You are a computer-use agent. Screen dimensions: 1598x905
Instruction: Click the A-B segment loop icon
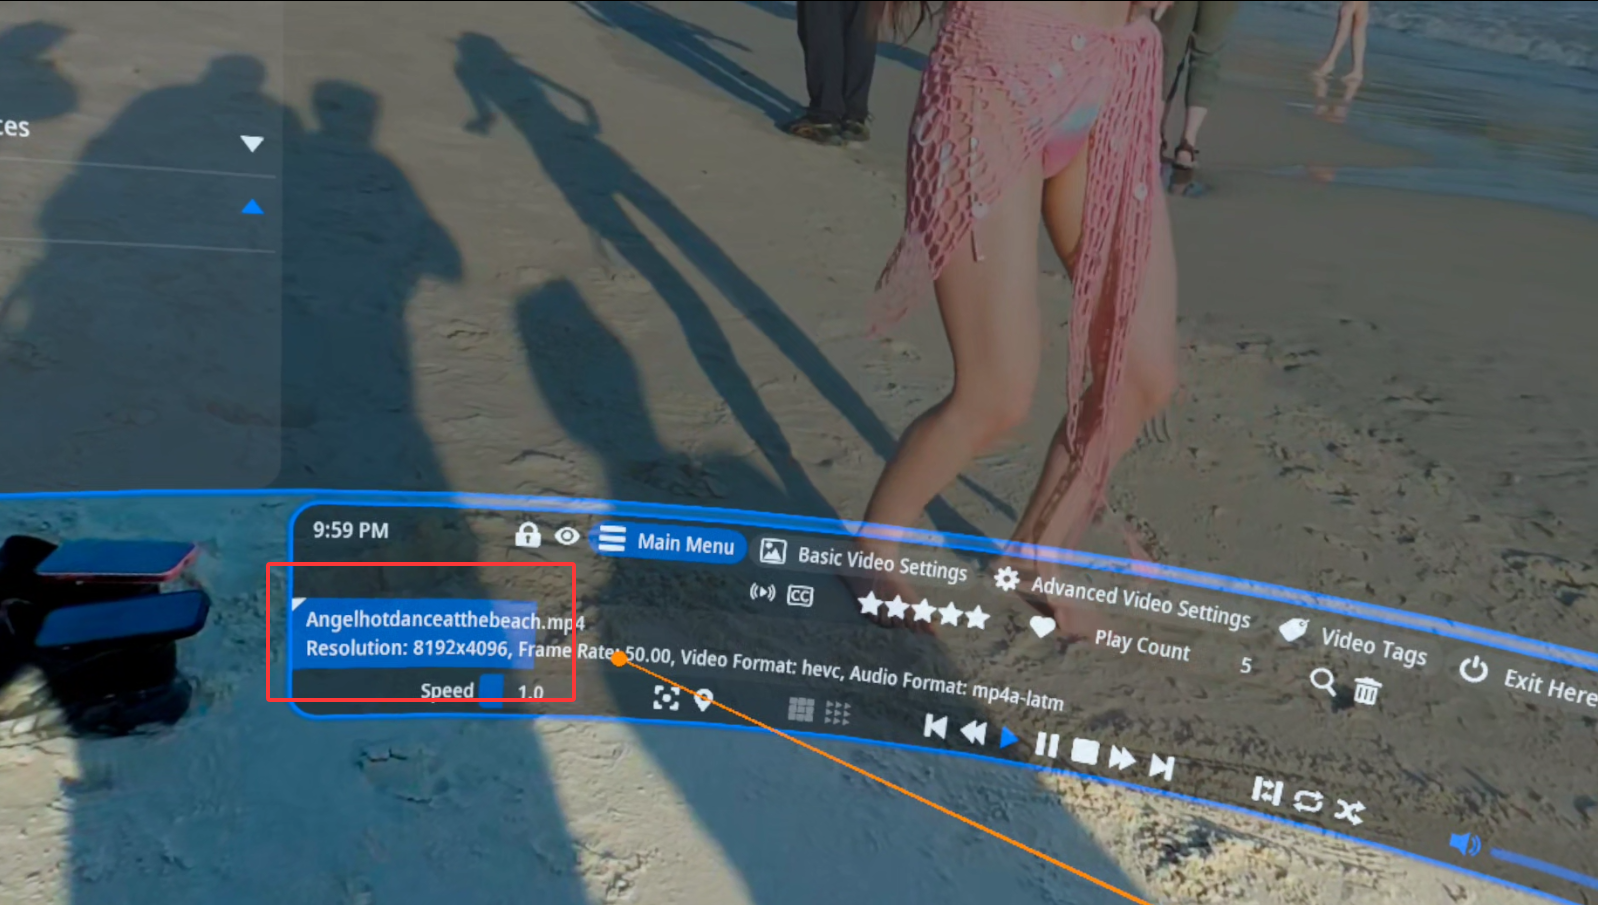click(x=1267, y=791)
